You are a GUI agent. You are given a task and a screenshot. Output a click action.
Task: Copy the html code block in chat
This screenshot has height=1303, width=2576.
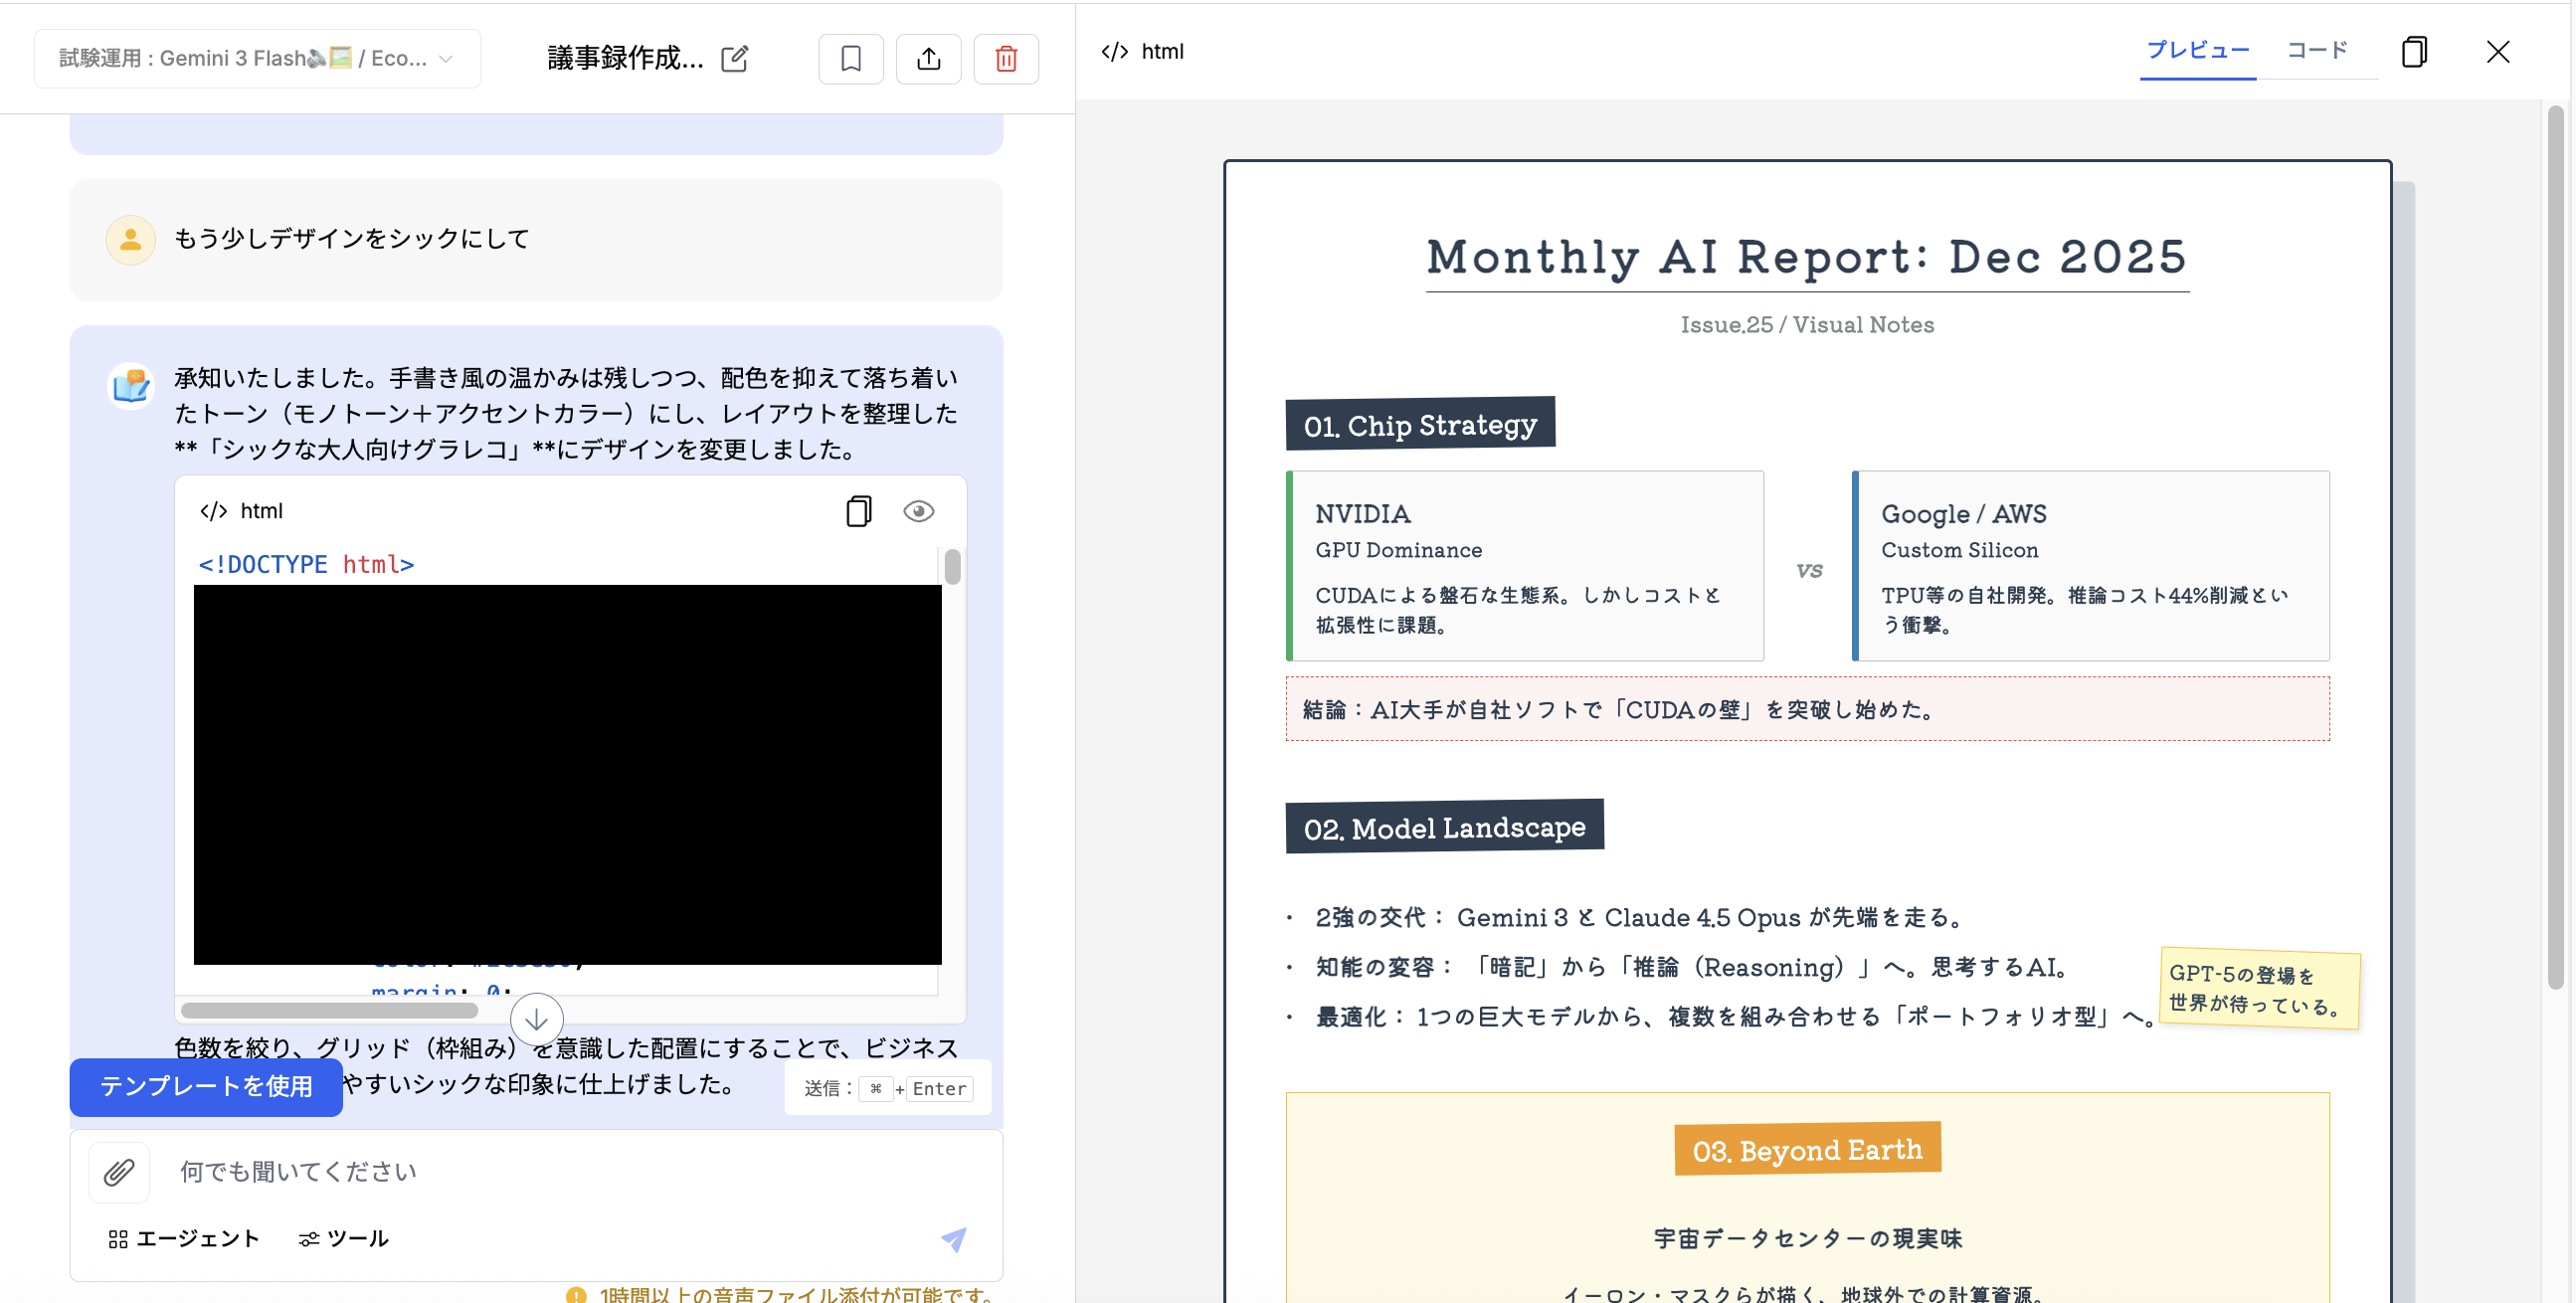click(x=858, y=511)
